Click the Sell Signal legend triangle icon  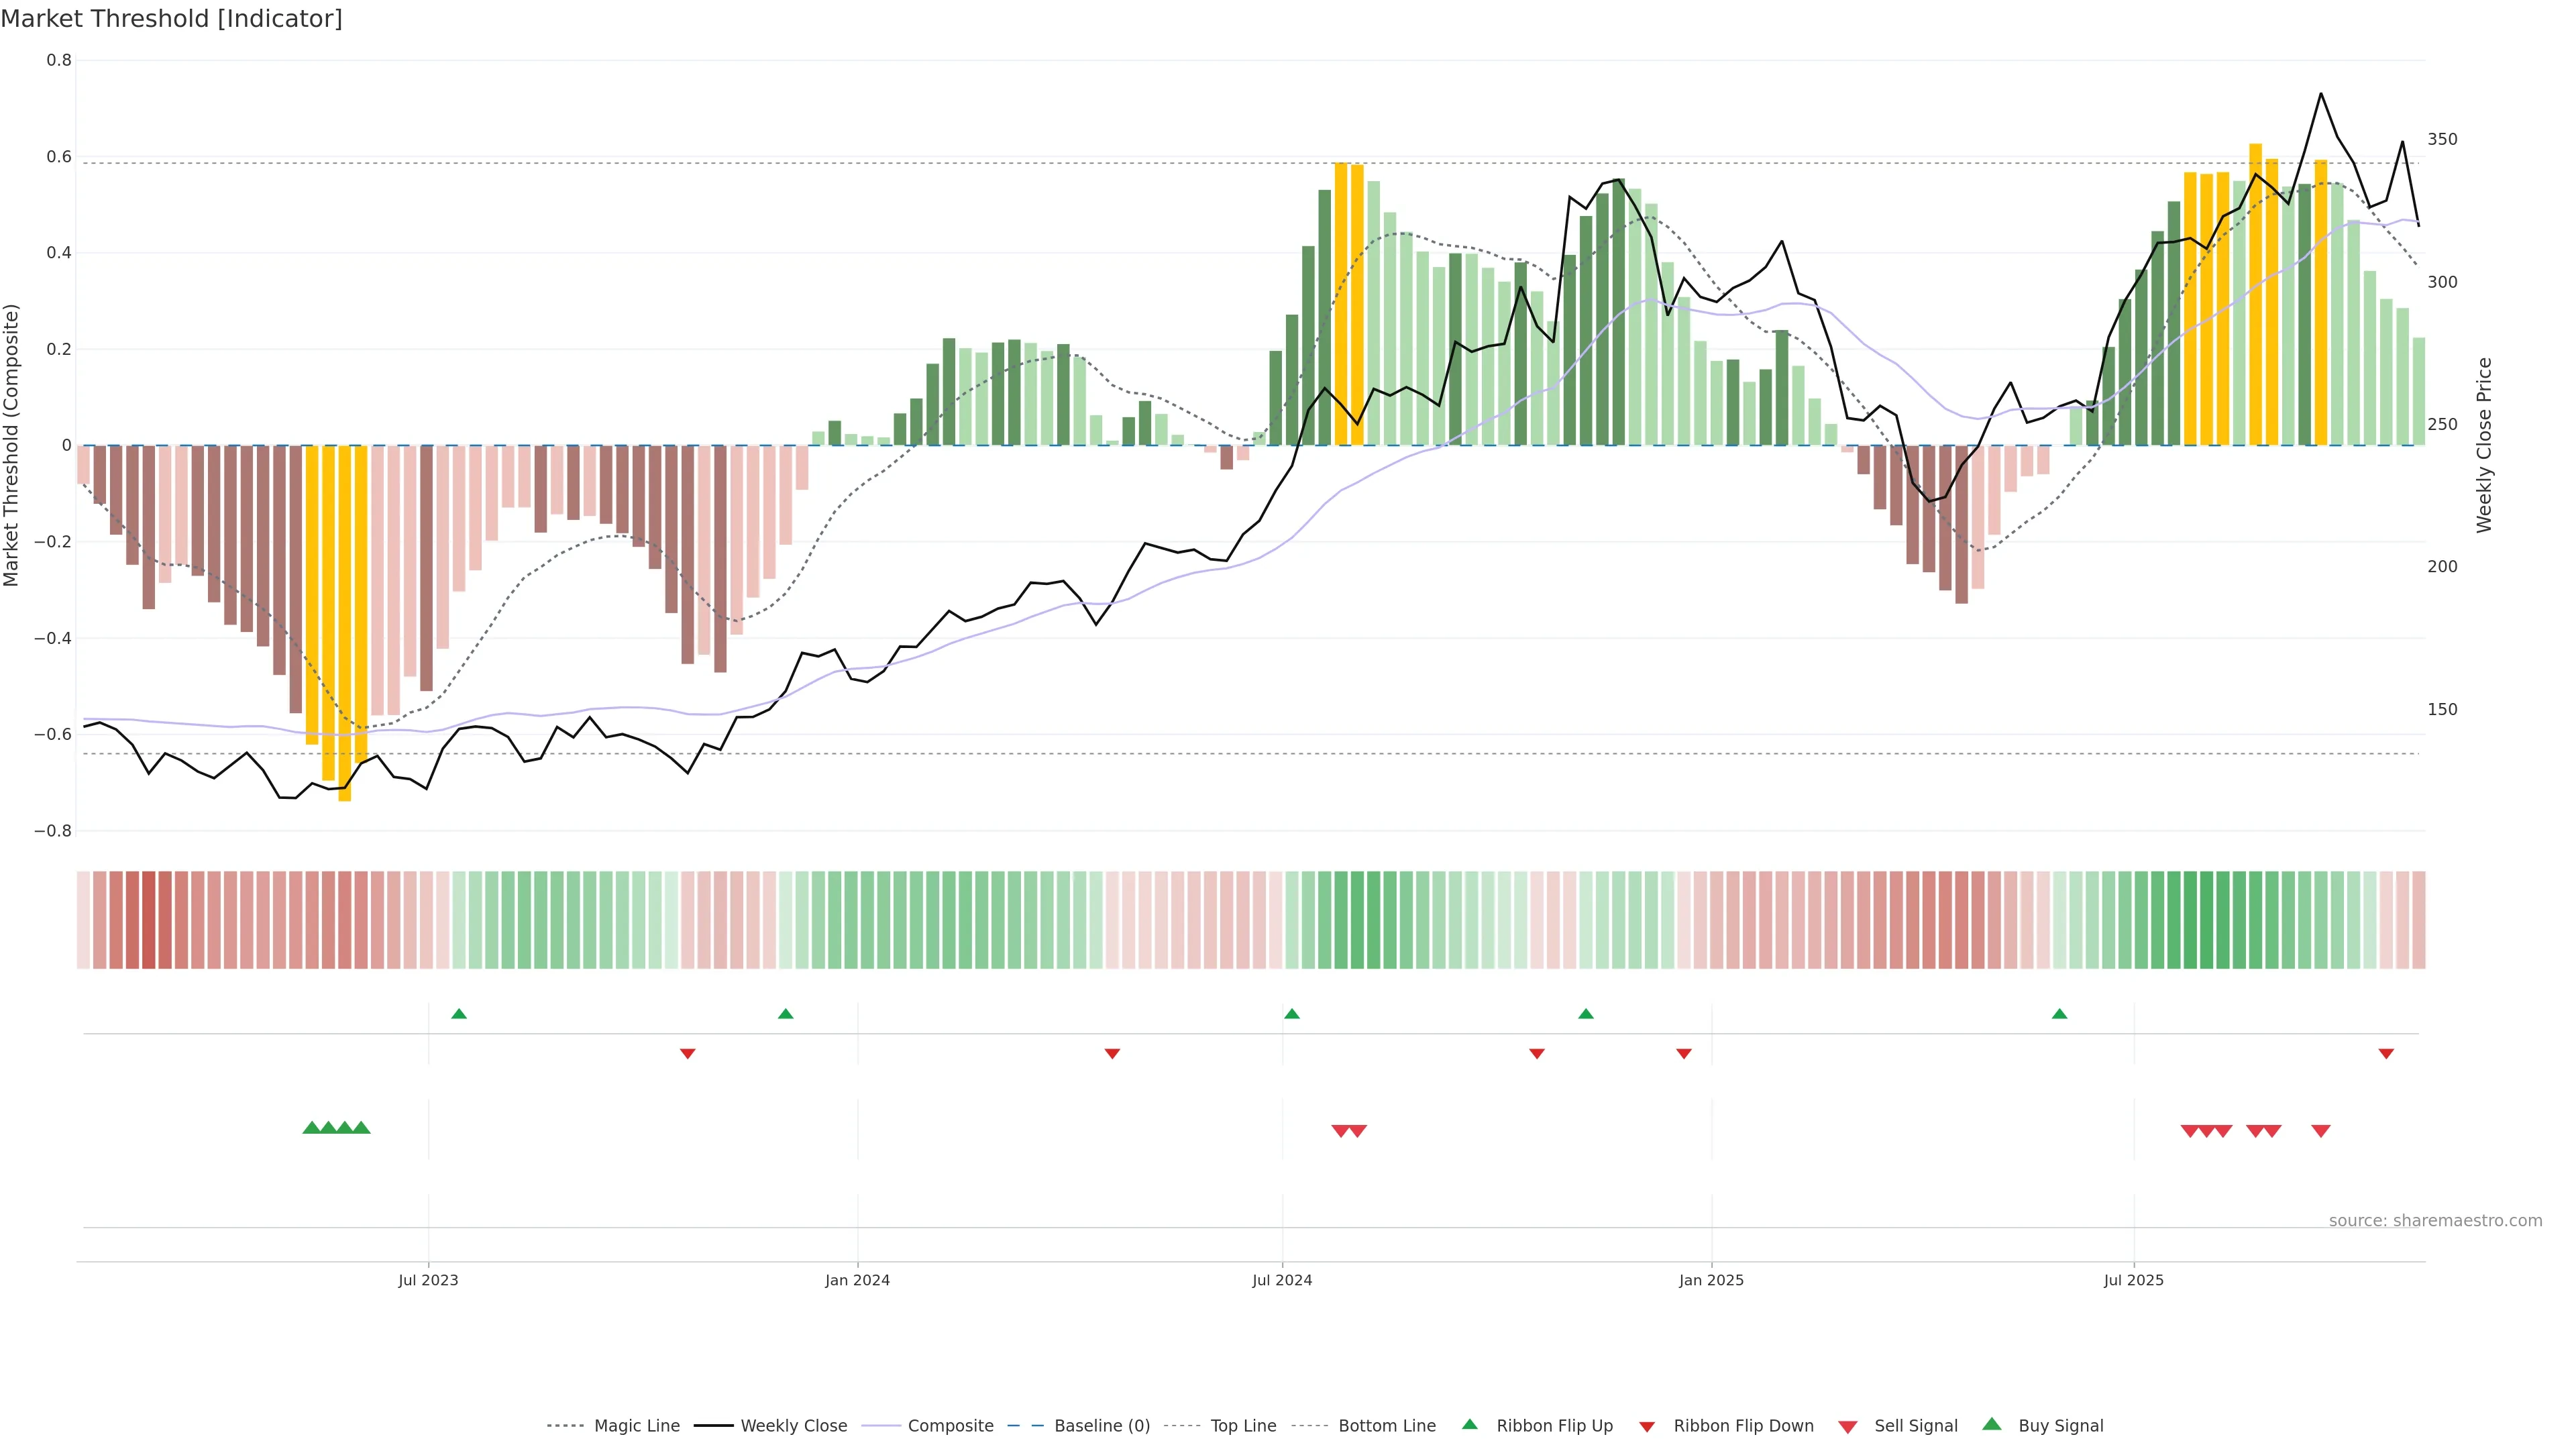point(1847,1427)
